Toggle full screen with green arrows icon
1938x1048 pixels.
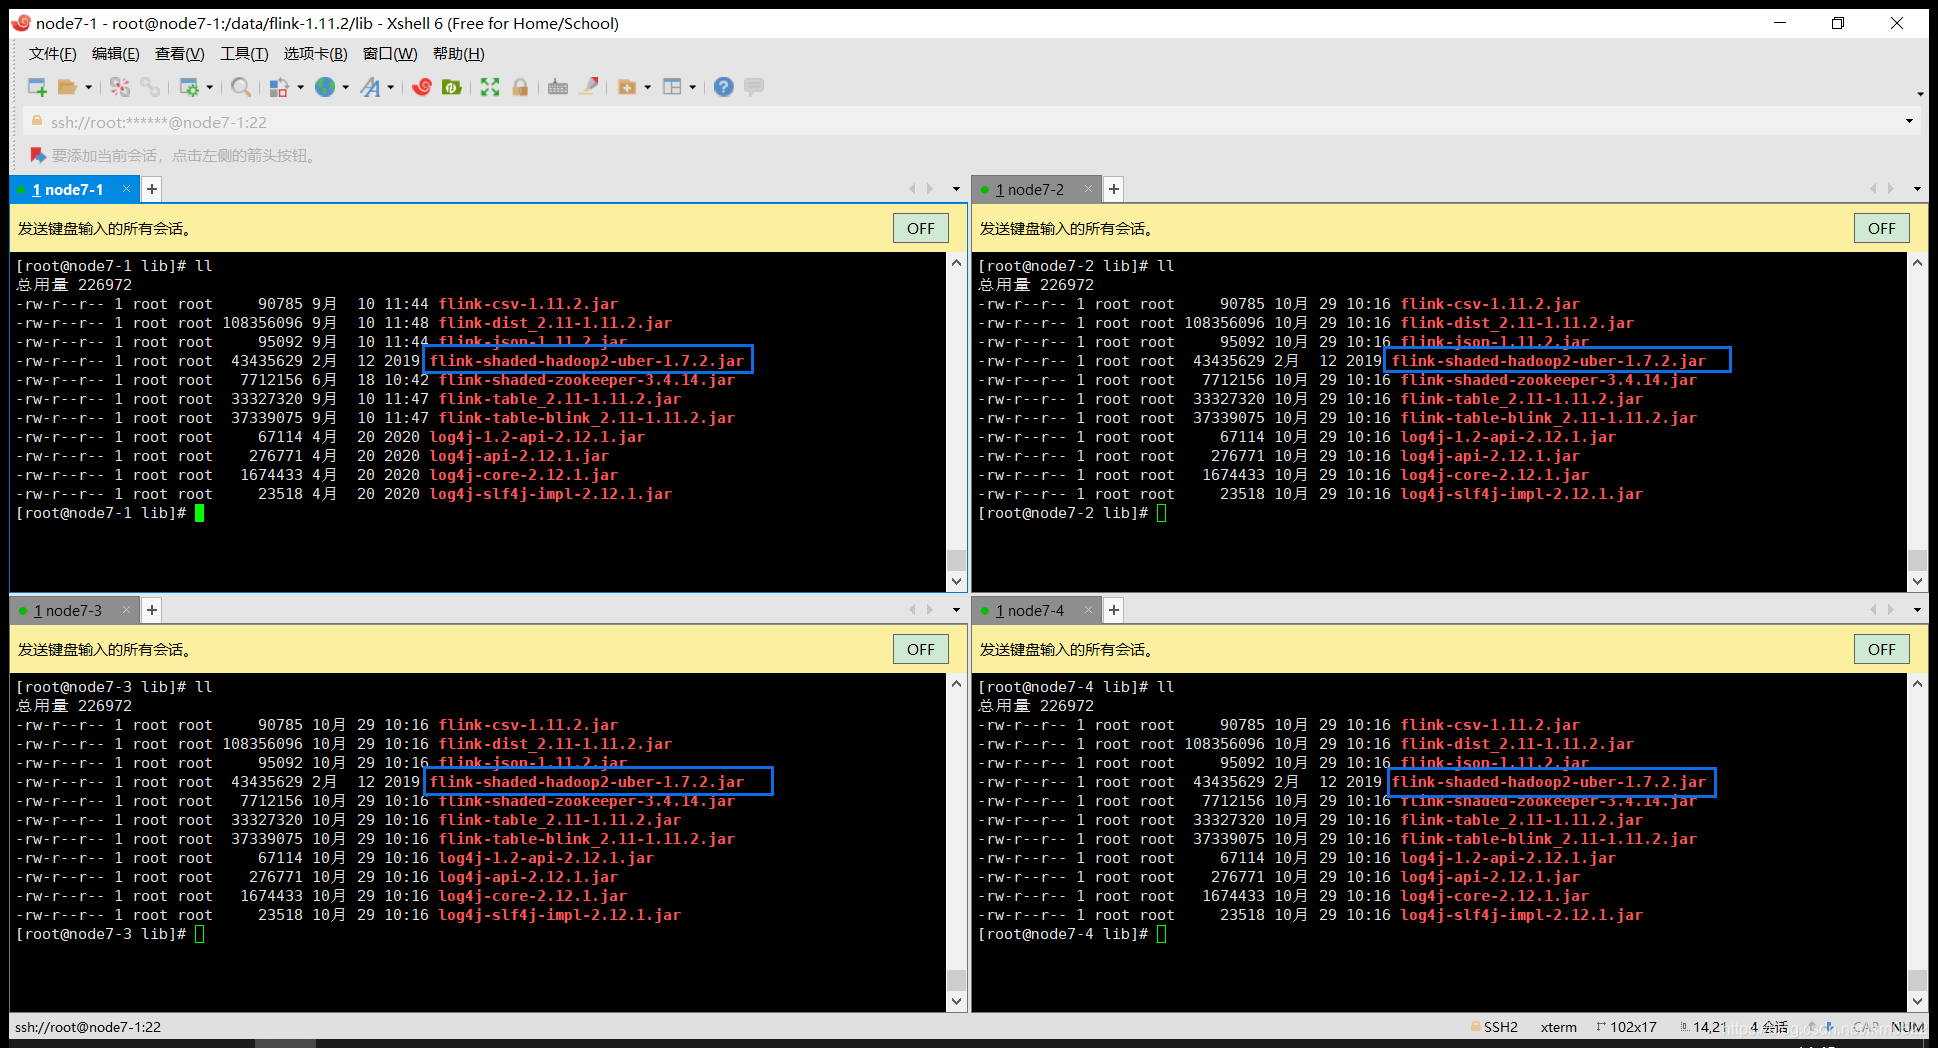[x=490, y=87]
